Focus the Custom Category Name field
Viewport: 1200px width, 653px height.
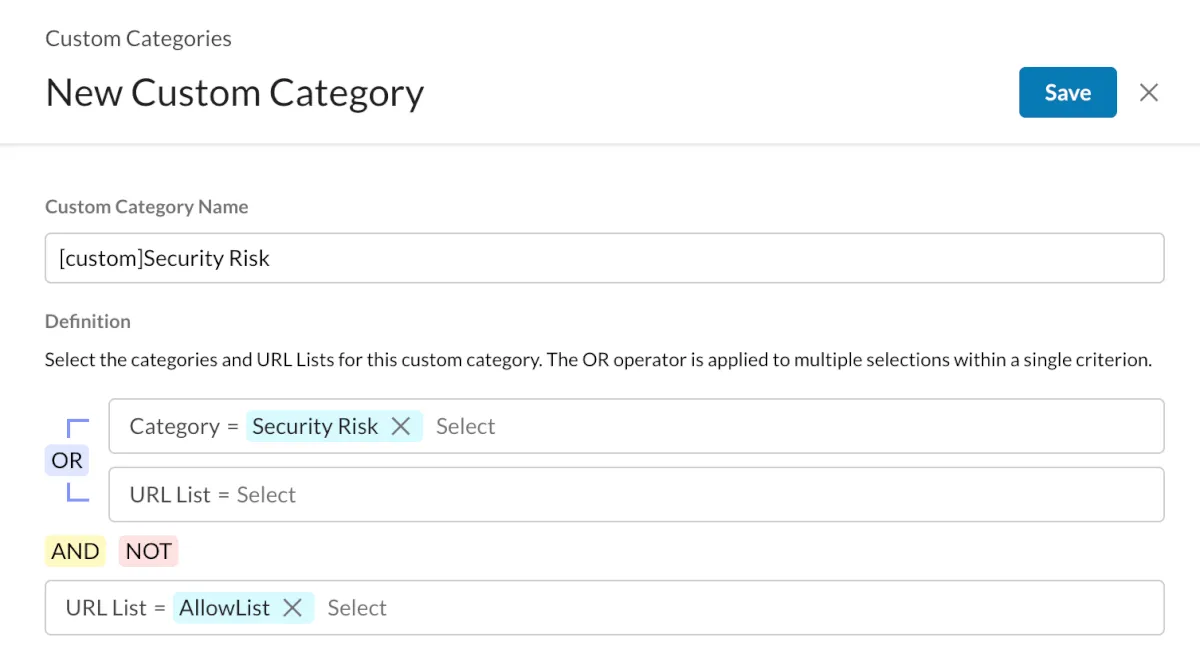(x=604, y=258)
